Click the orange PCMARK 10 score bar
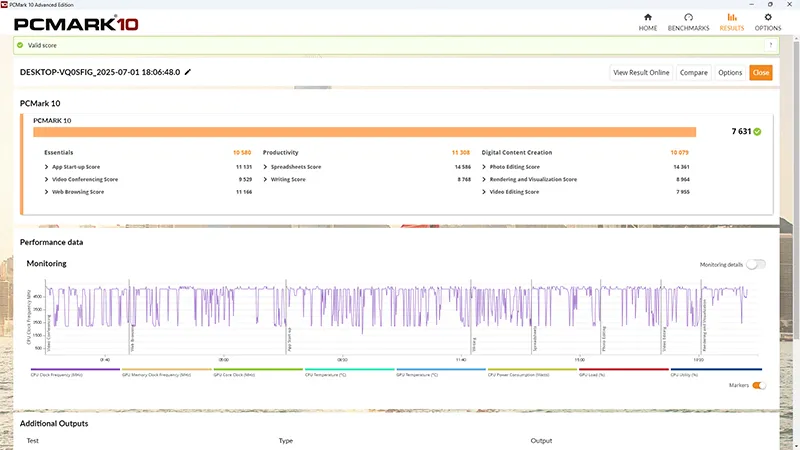800x450 pixels. (x=364, y=132)
